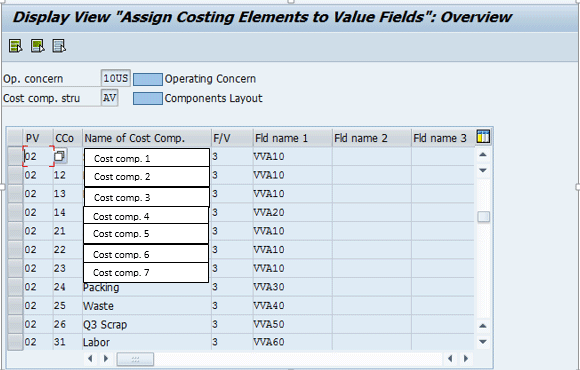The height and width of the screenshot is (370, 580).
Task: Open the table column settings icon
Action: pyautogui.click(x=483, y=137)
